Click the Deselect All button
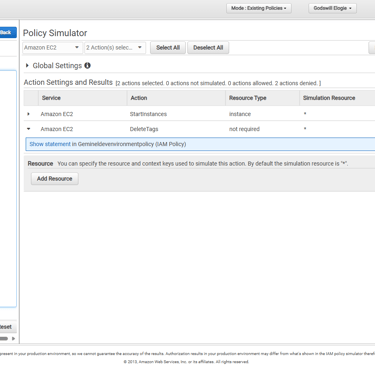The image size is (375, 366). tap(208, 48)
